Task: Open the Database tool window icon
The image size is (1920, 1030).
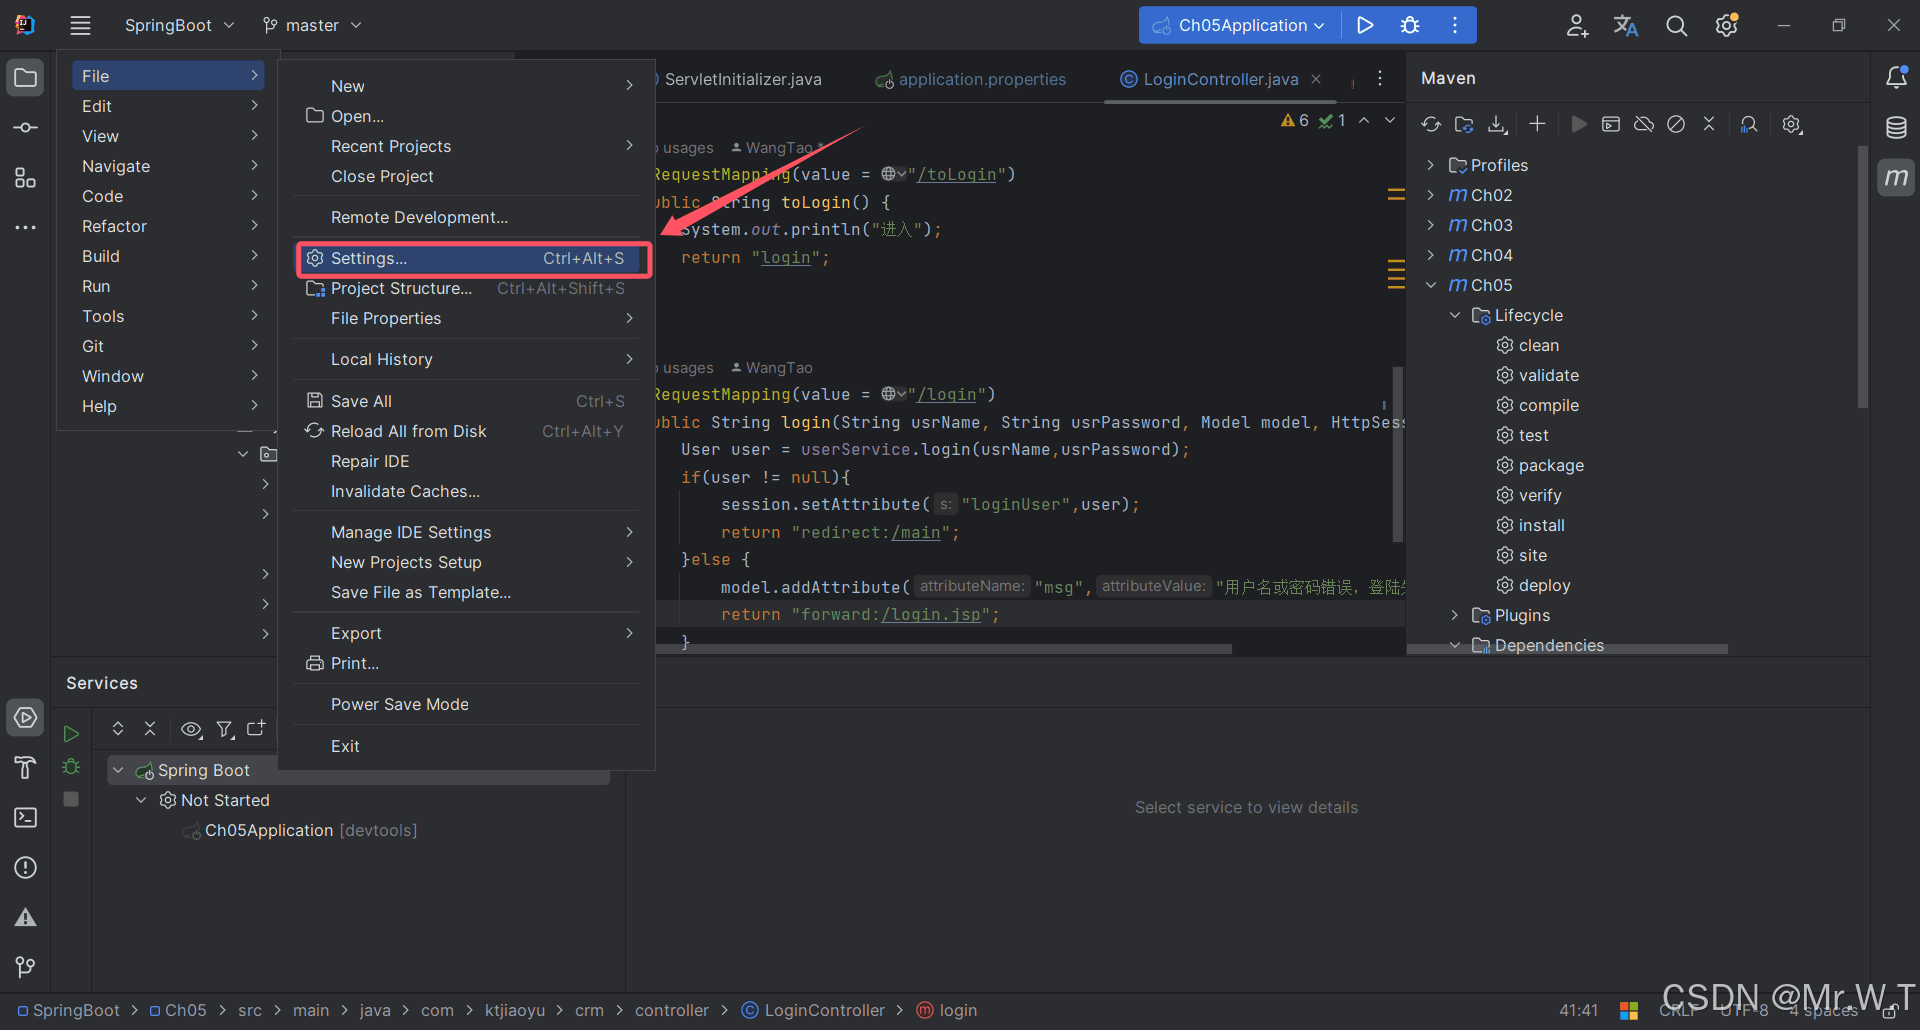Action: click(1896, 127)
